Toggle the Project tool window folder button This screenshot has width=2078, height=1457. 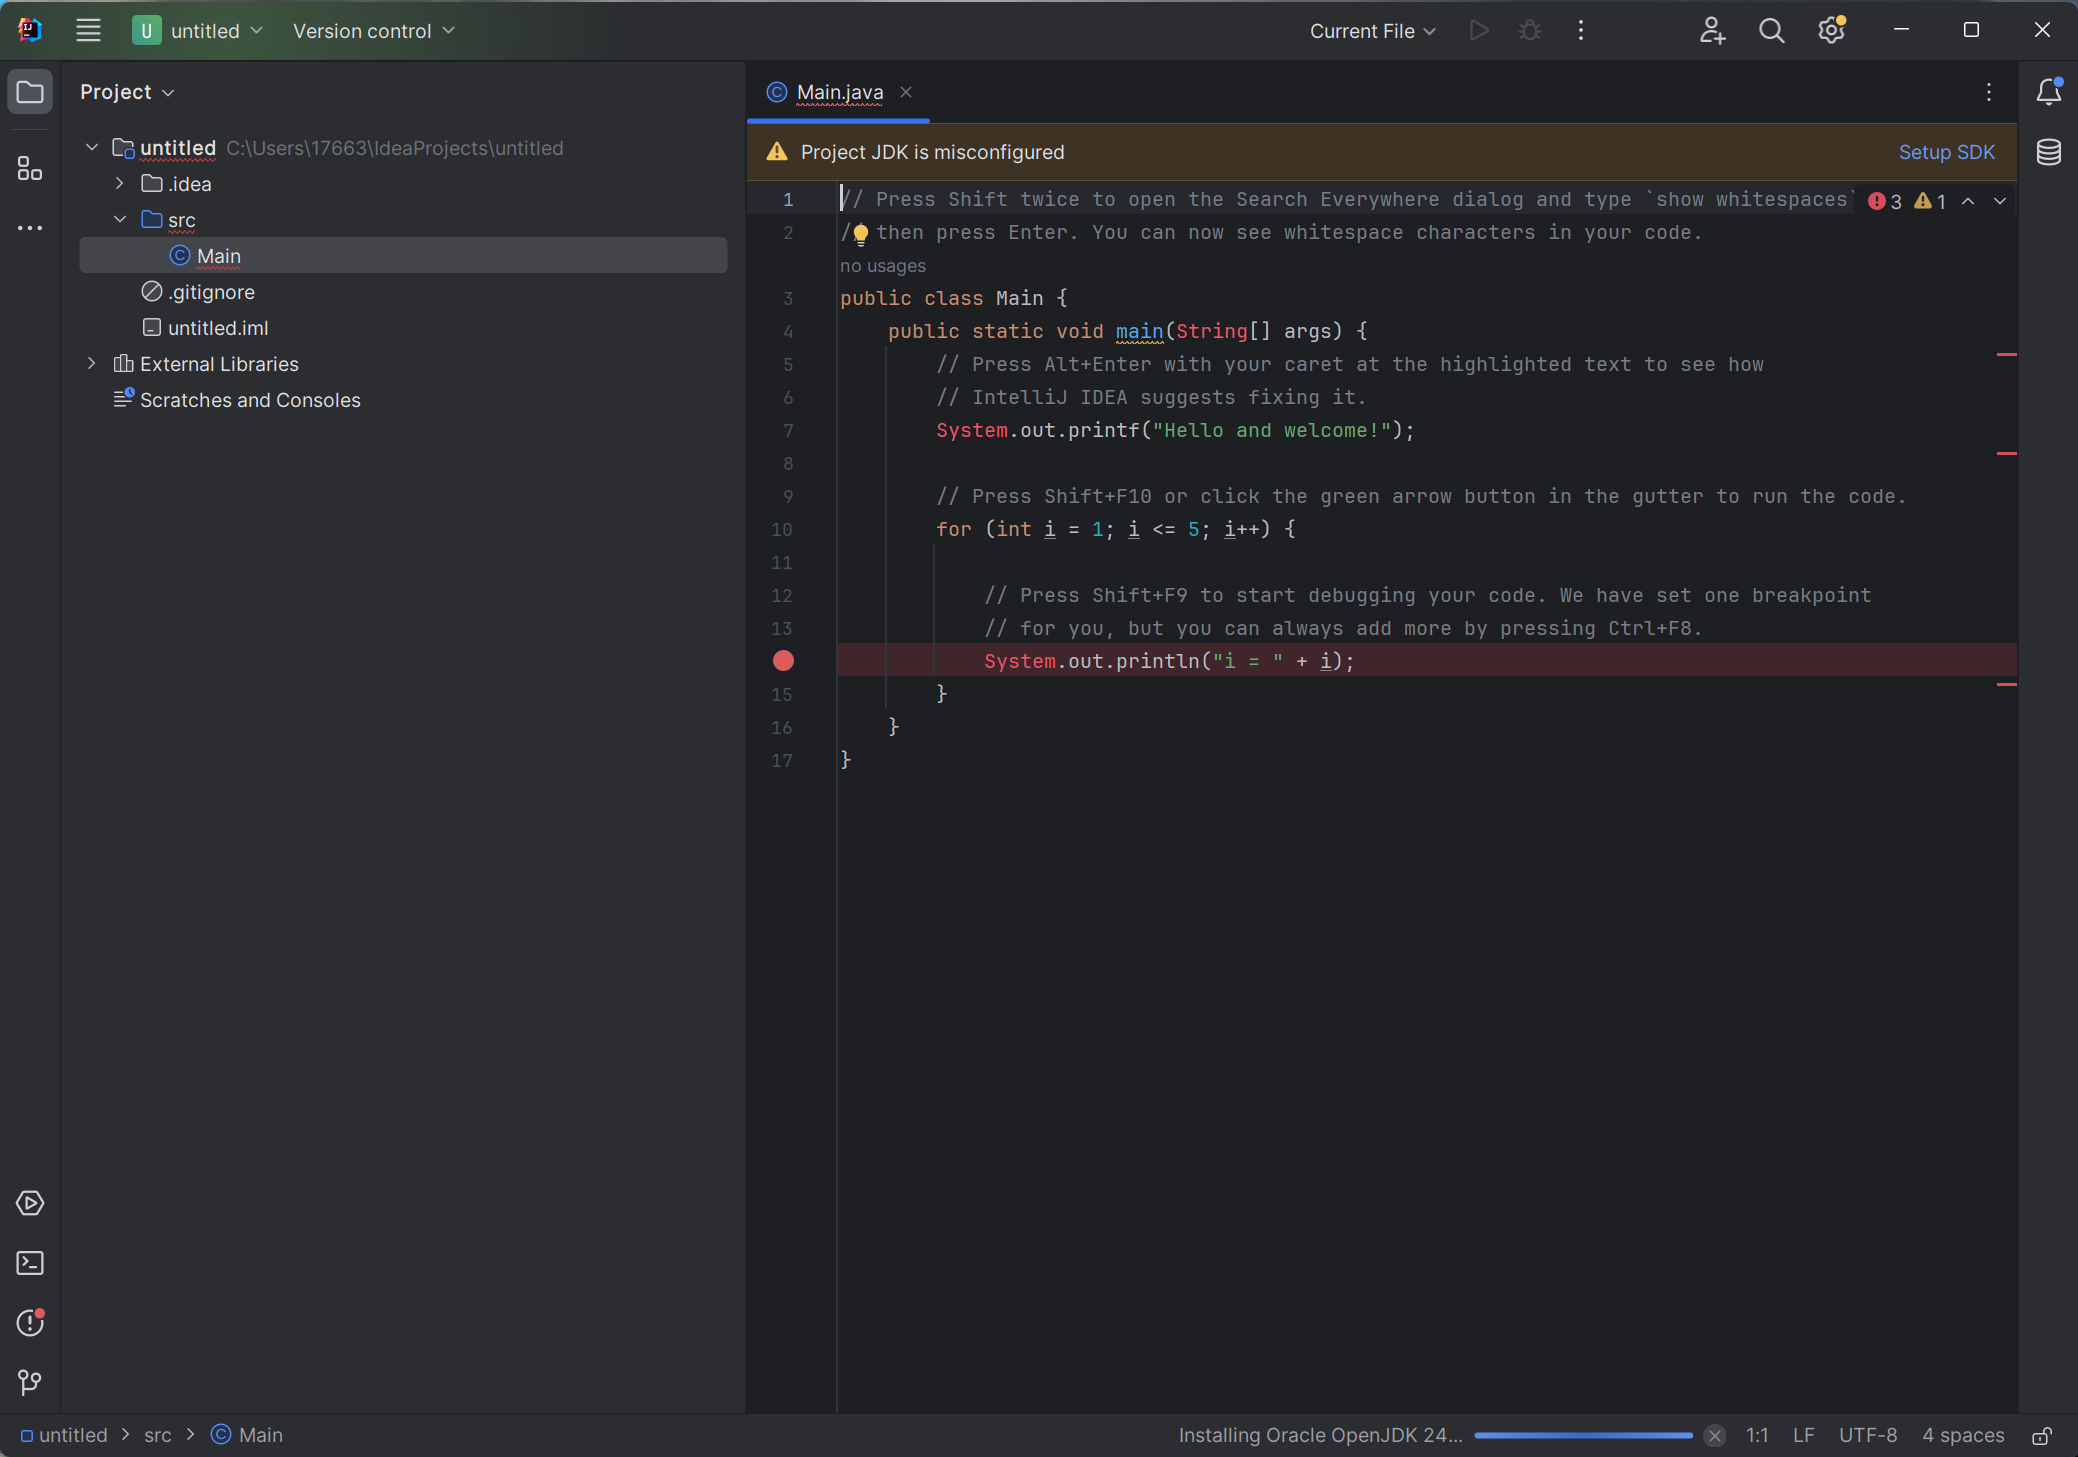point(30,92)
